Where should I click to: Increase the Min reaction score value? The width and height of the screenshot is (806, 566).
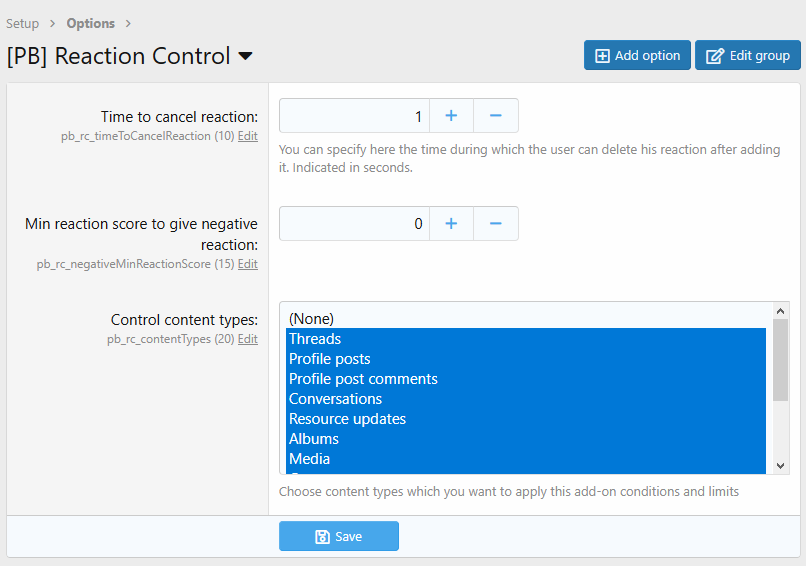coord(451,224)
